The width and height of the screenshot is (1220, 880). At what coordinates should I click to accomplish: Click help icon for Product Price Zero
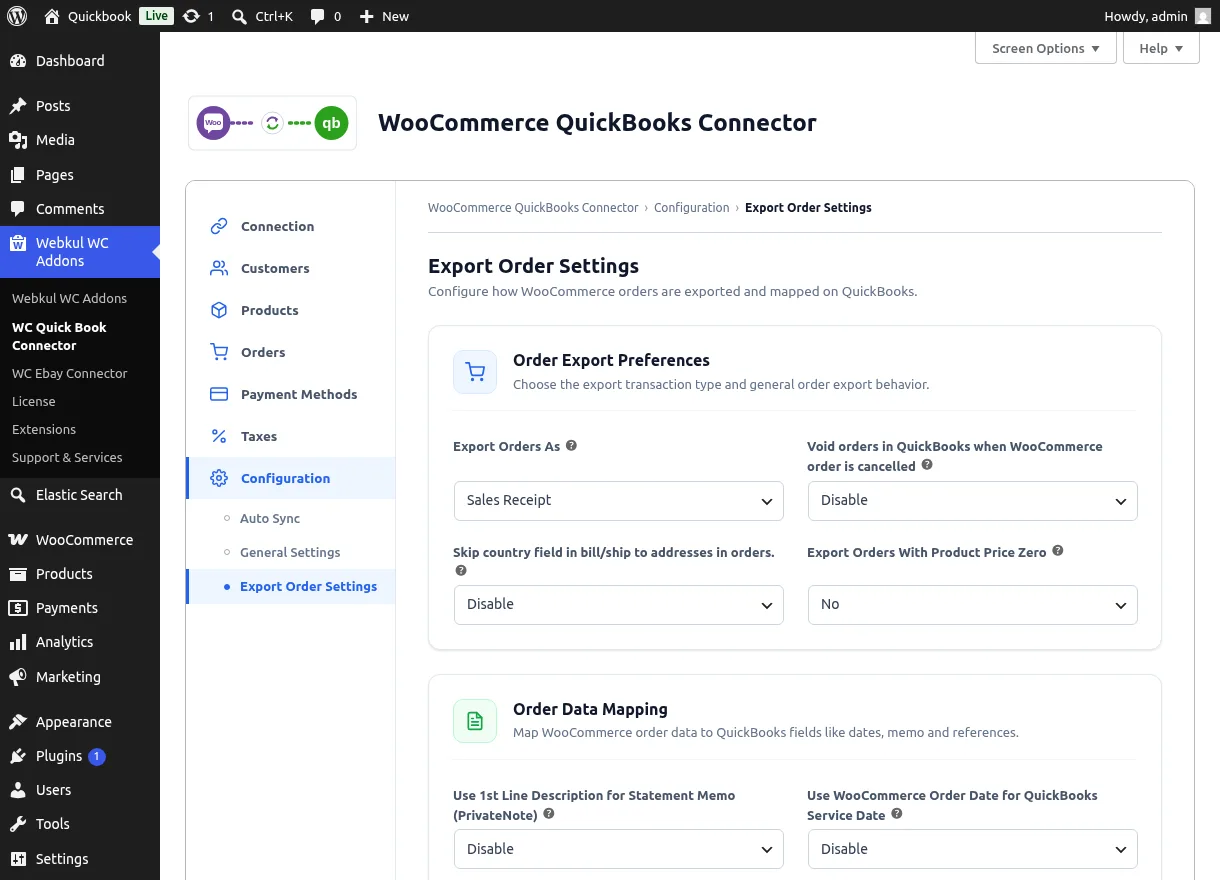(1058, 551)
